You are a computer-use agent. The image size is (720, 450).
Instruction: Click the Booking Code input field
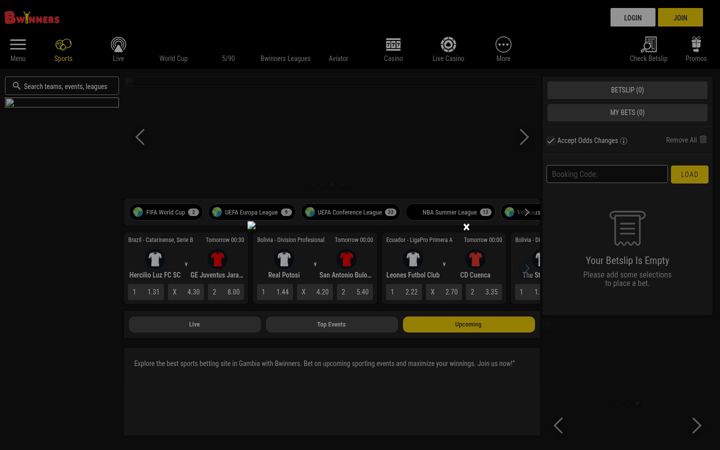point(607,174)
